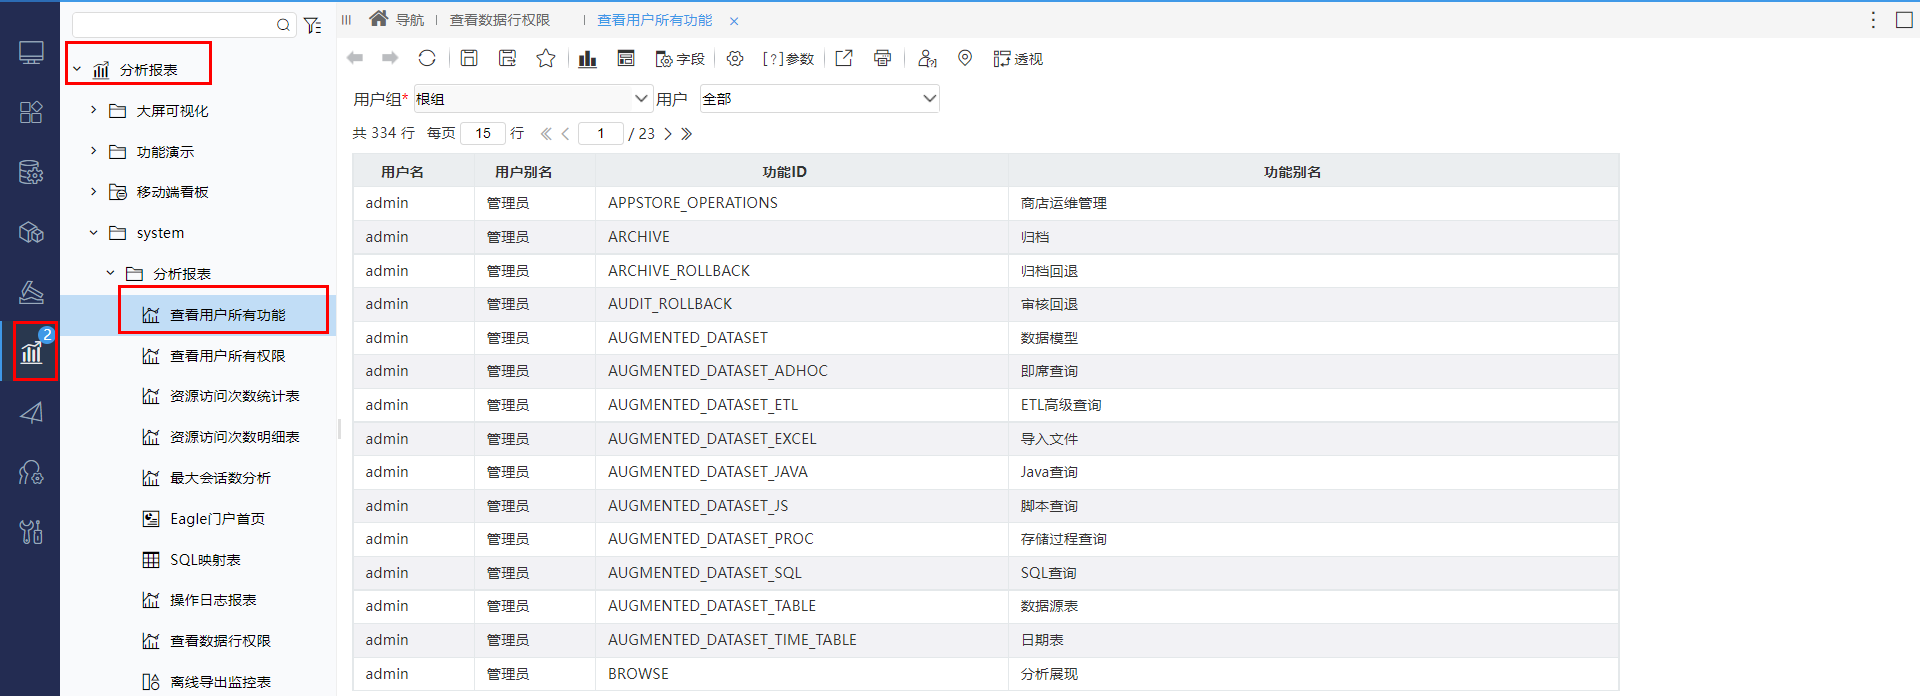The width and height of the screenshot is (1920, 696).
Task: Open Eagle门户首页 in tree
Action: [217, 519]
